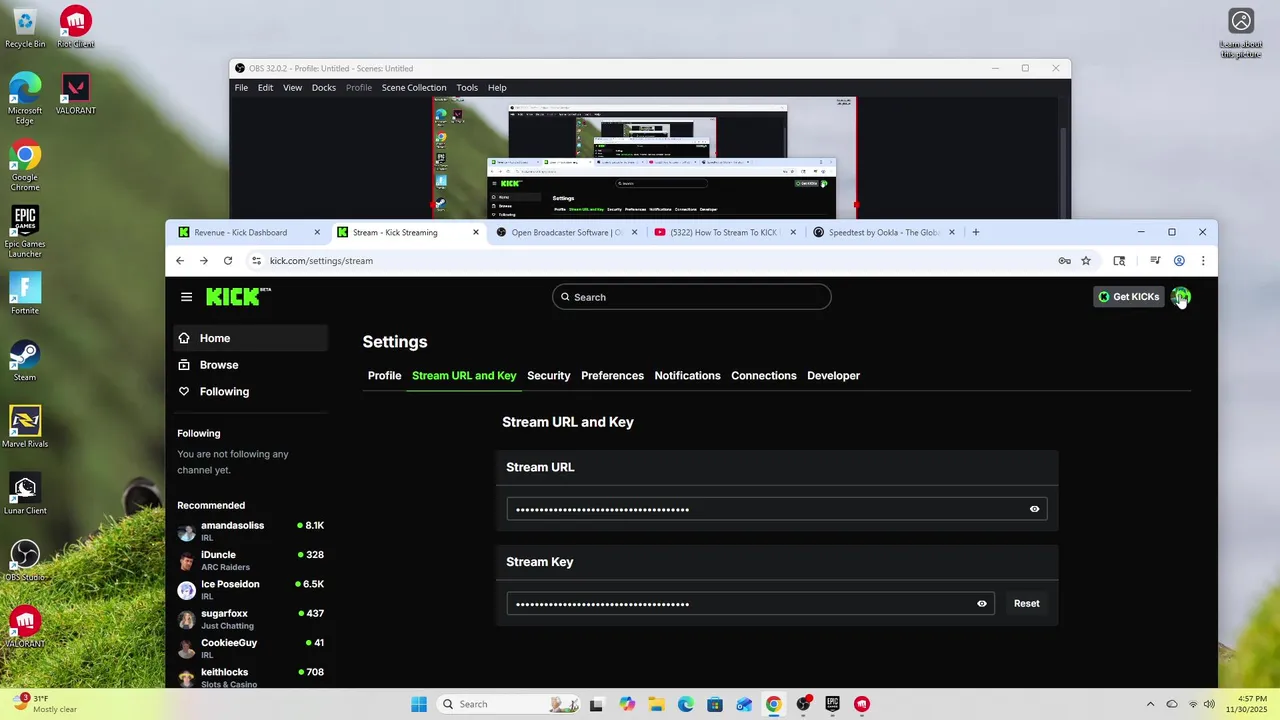Open the Preferences settings tab
The image size is (1280, 720).
(x=612, y=376)
